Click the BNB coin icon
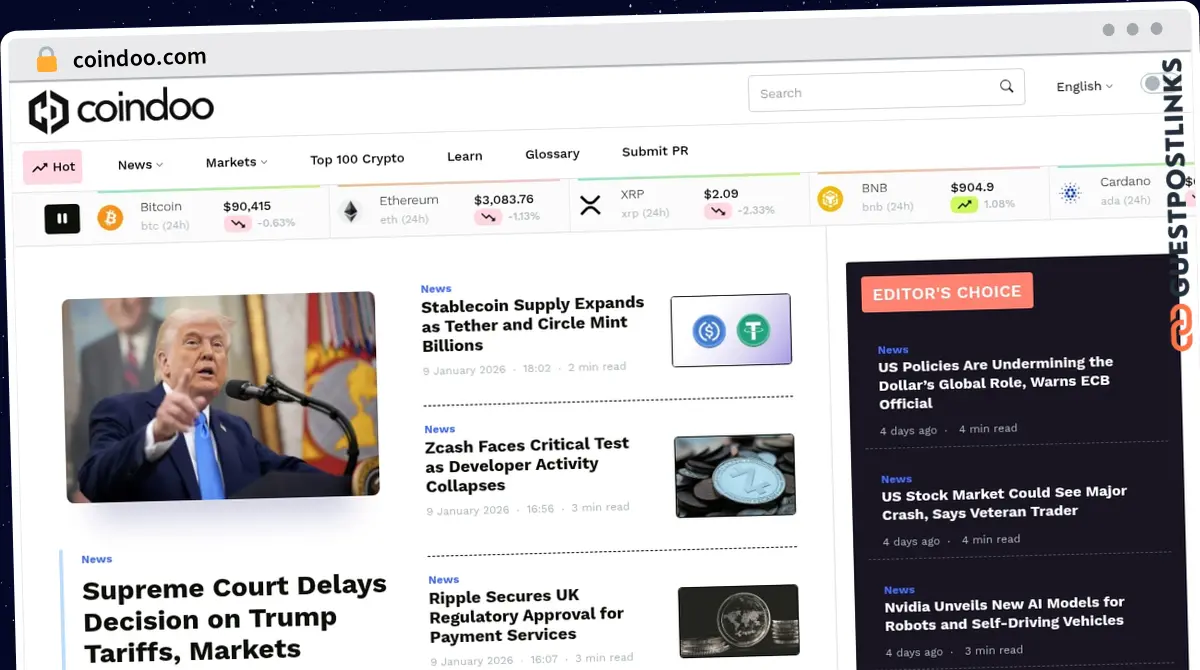This screenshot has width=1200, height=670. coord(831,199)
